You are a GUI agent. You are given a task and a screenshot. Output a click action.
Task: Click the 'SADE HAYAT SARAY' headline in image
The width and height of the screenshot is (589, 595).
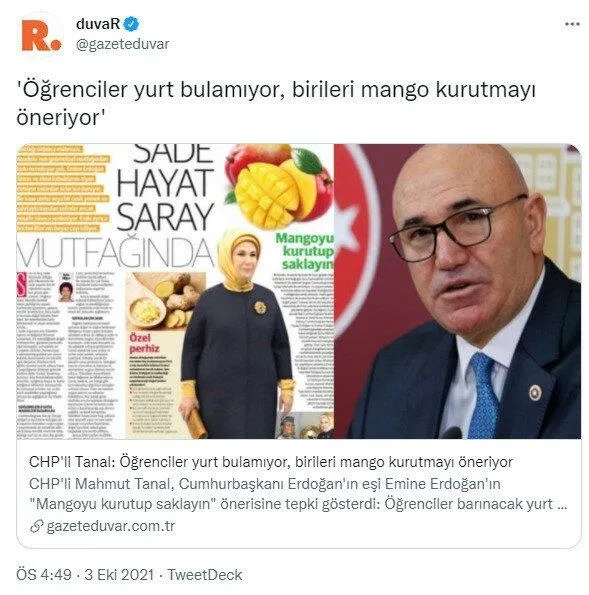click(x=165, y=188)
